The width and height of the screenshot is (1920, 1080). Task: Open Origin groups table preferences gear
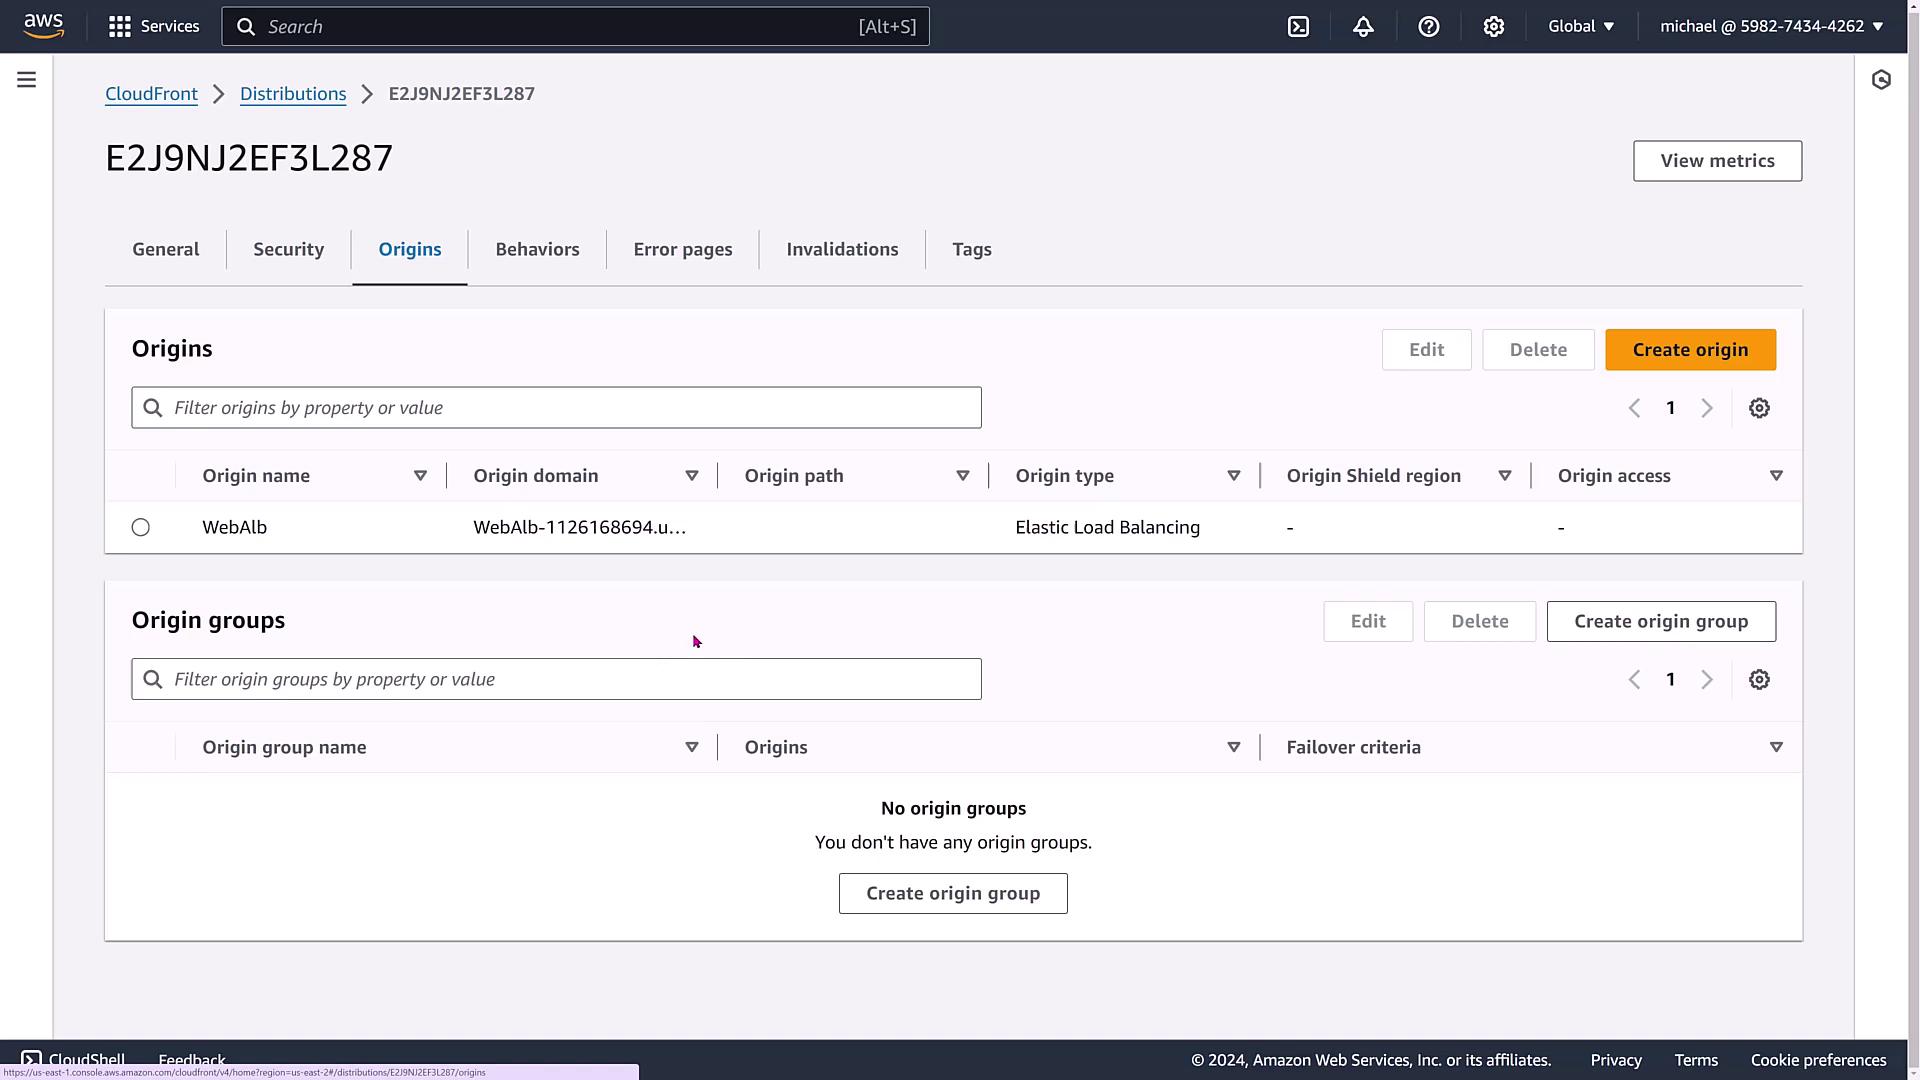pos(1759,680)
